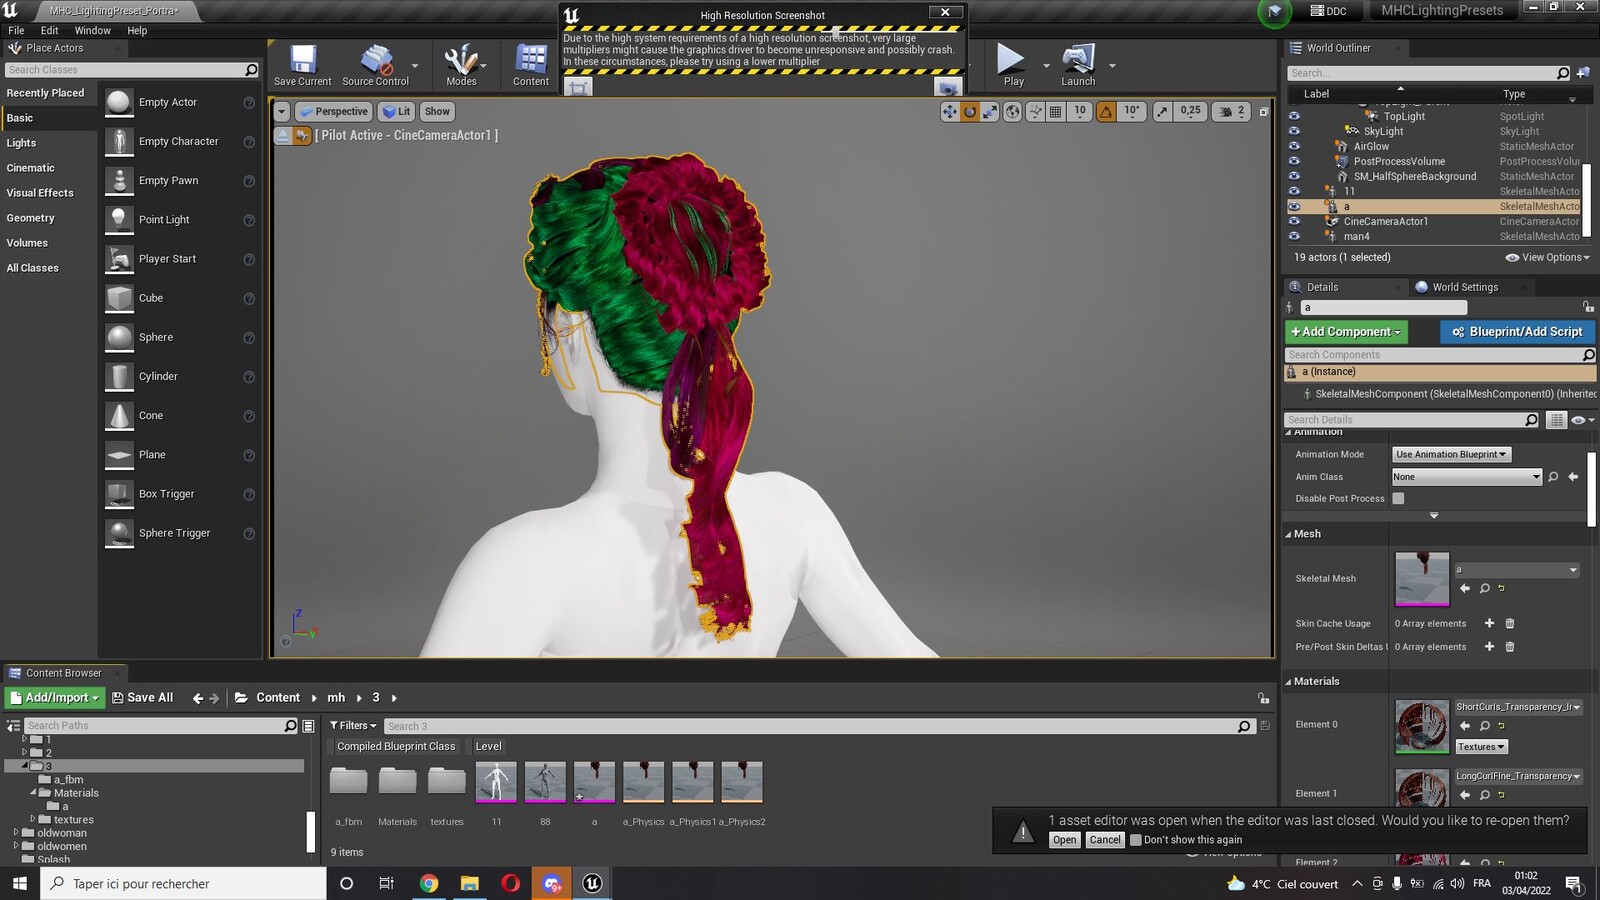Select the scale gizmo tool in viewport
This screenshot has width=1600, height=900.
click(x=989, y=112)
